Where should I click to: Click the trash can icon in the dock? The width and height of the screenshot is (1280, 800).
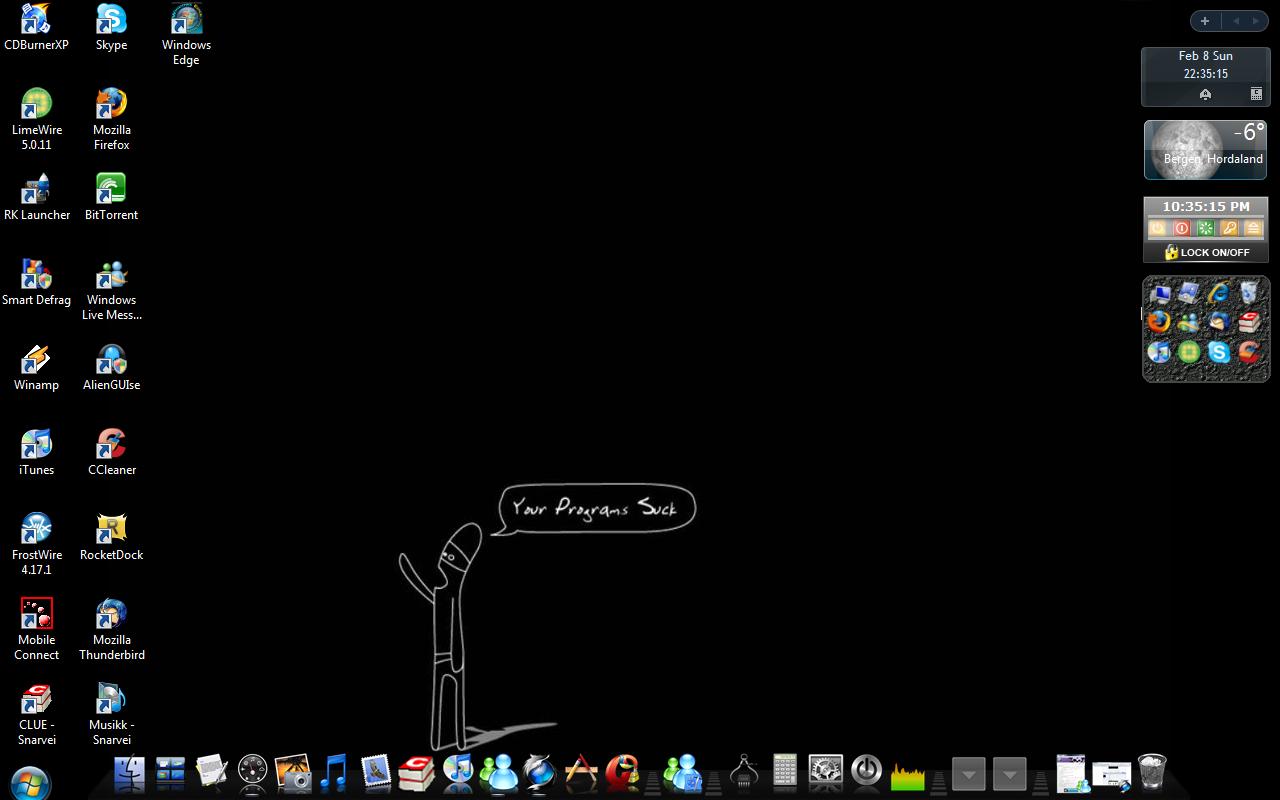click(1153, 772)
